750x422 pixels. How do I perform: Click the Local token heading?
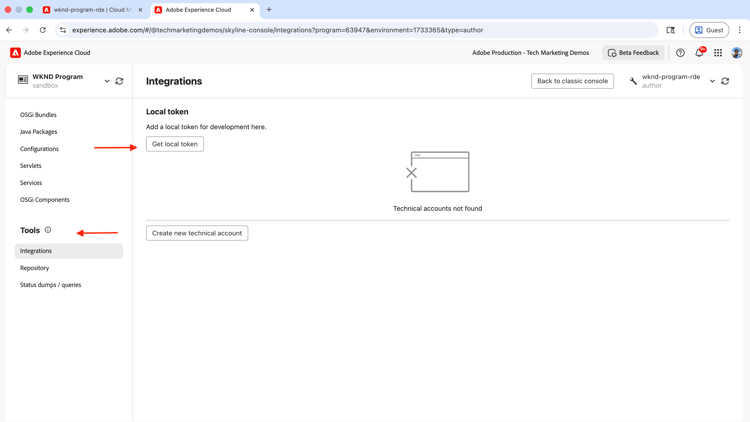coord(167,111)
